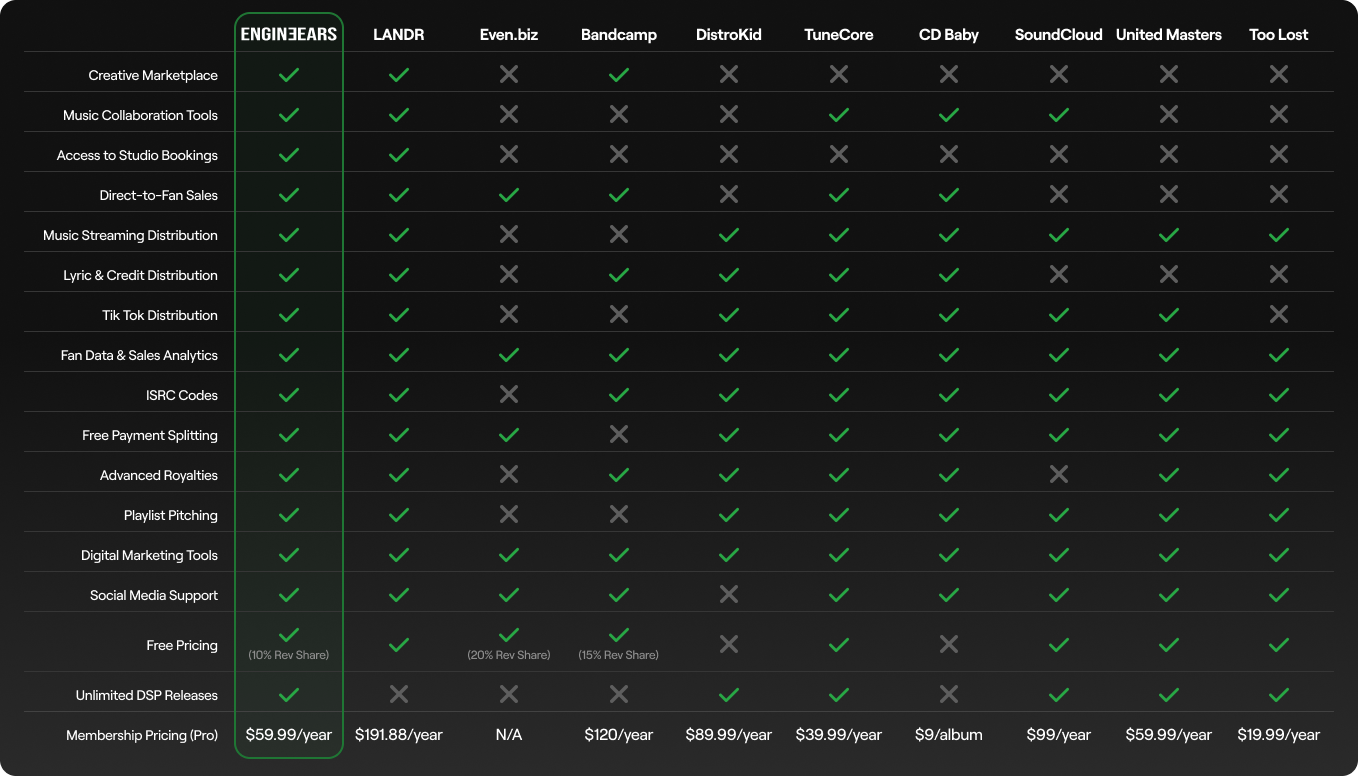The image size is (1358, 776).
Task: Select the United Masters column header
Action: (1169, 34)
